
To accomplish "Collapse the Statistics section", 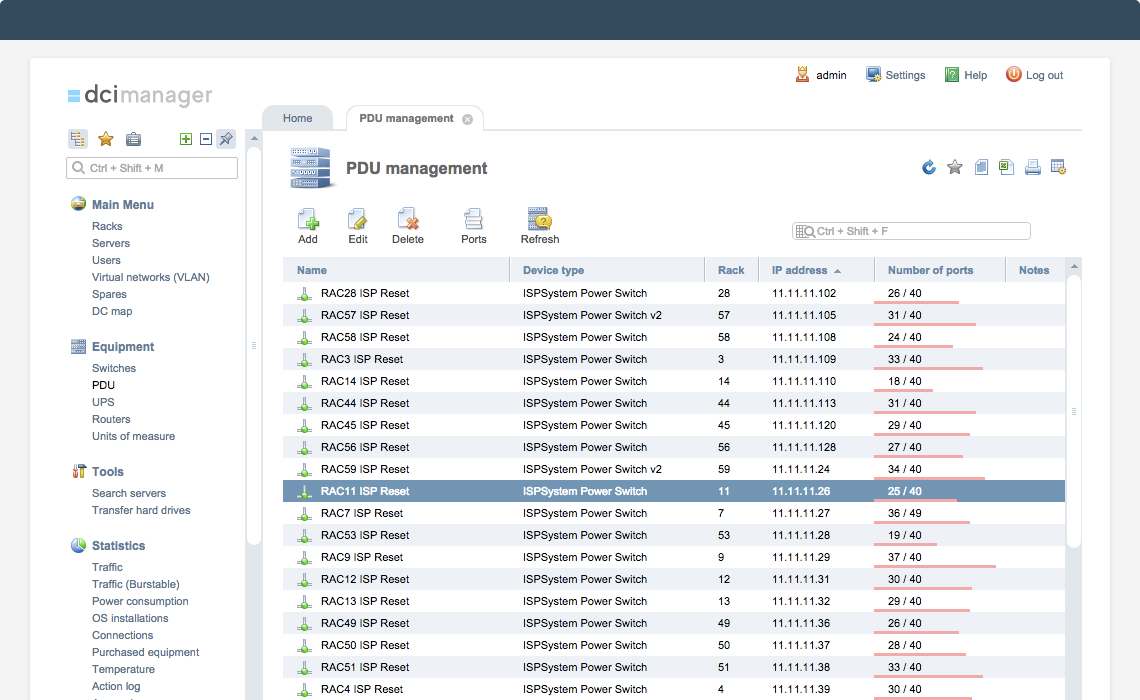I will coord(119,545).
